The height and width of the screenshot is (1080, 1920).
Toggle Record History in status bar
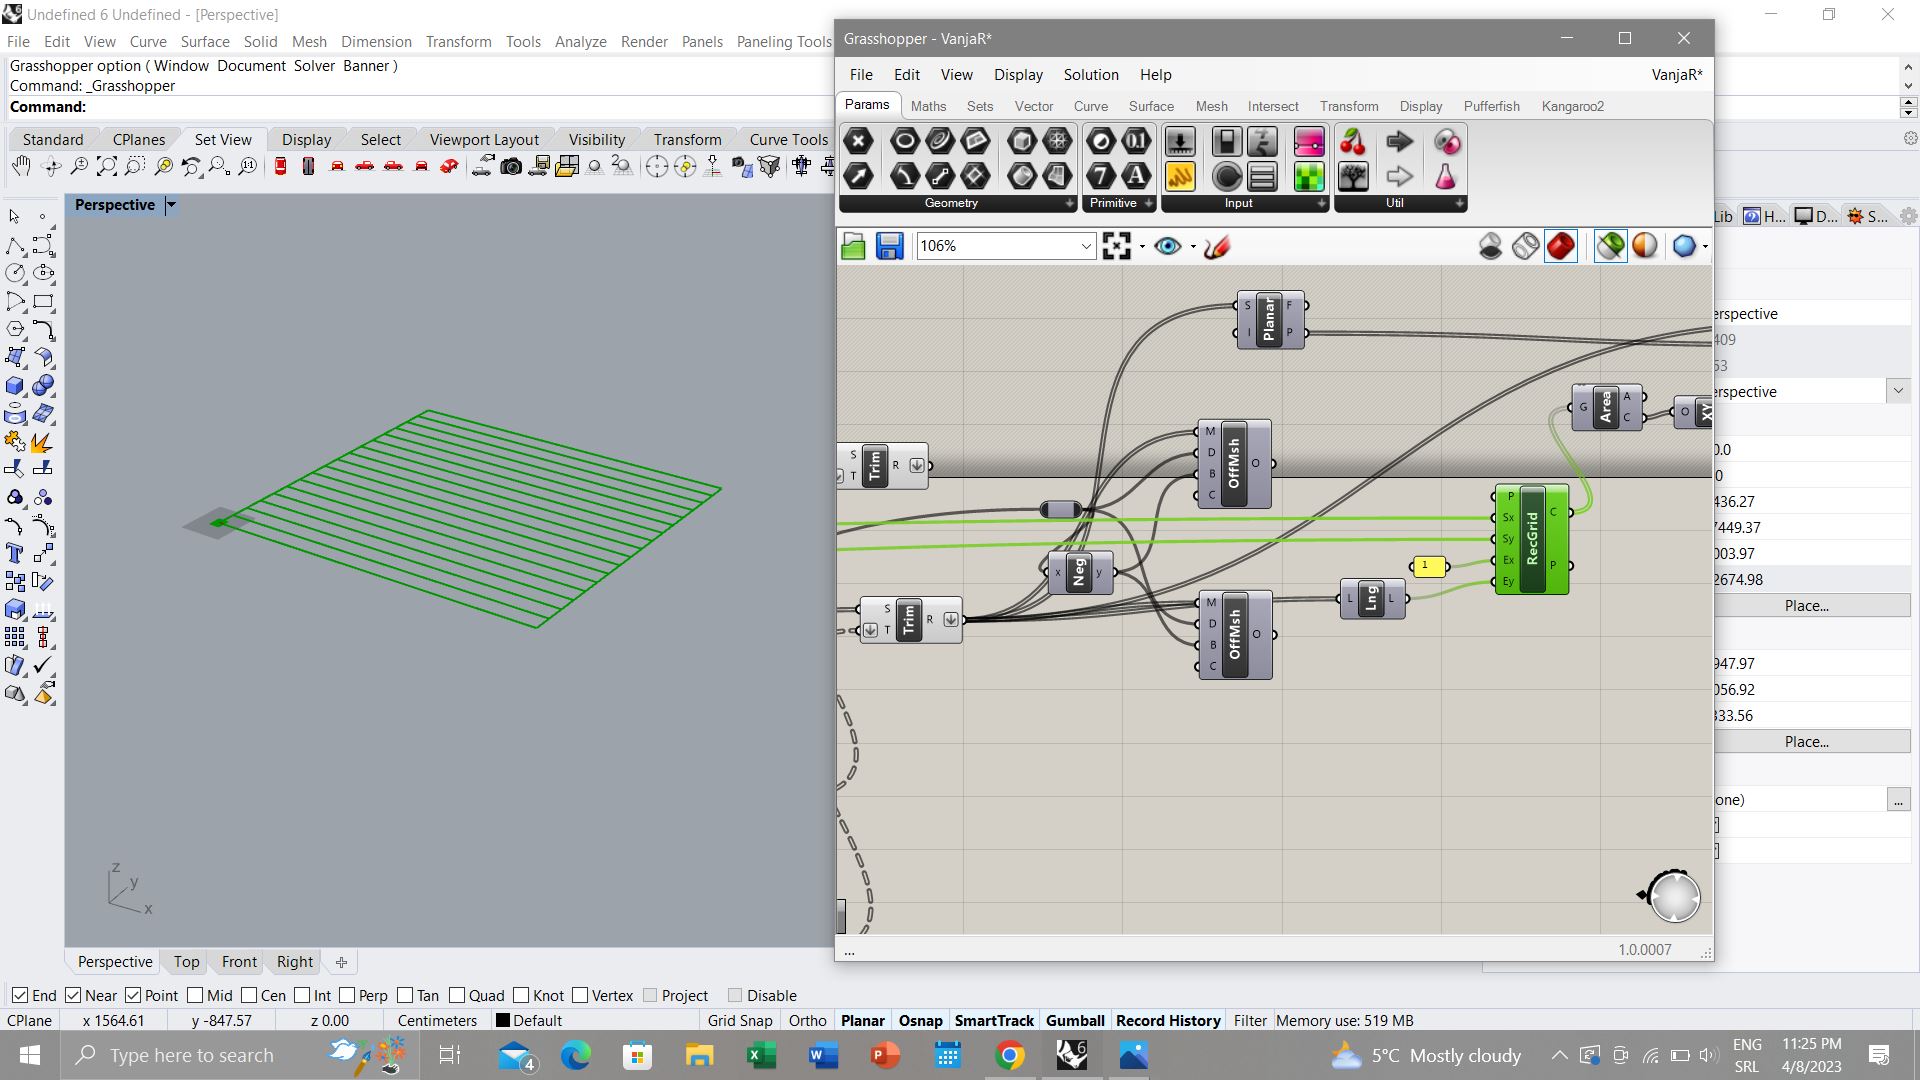[x=1168, y=1021]
